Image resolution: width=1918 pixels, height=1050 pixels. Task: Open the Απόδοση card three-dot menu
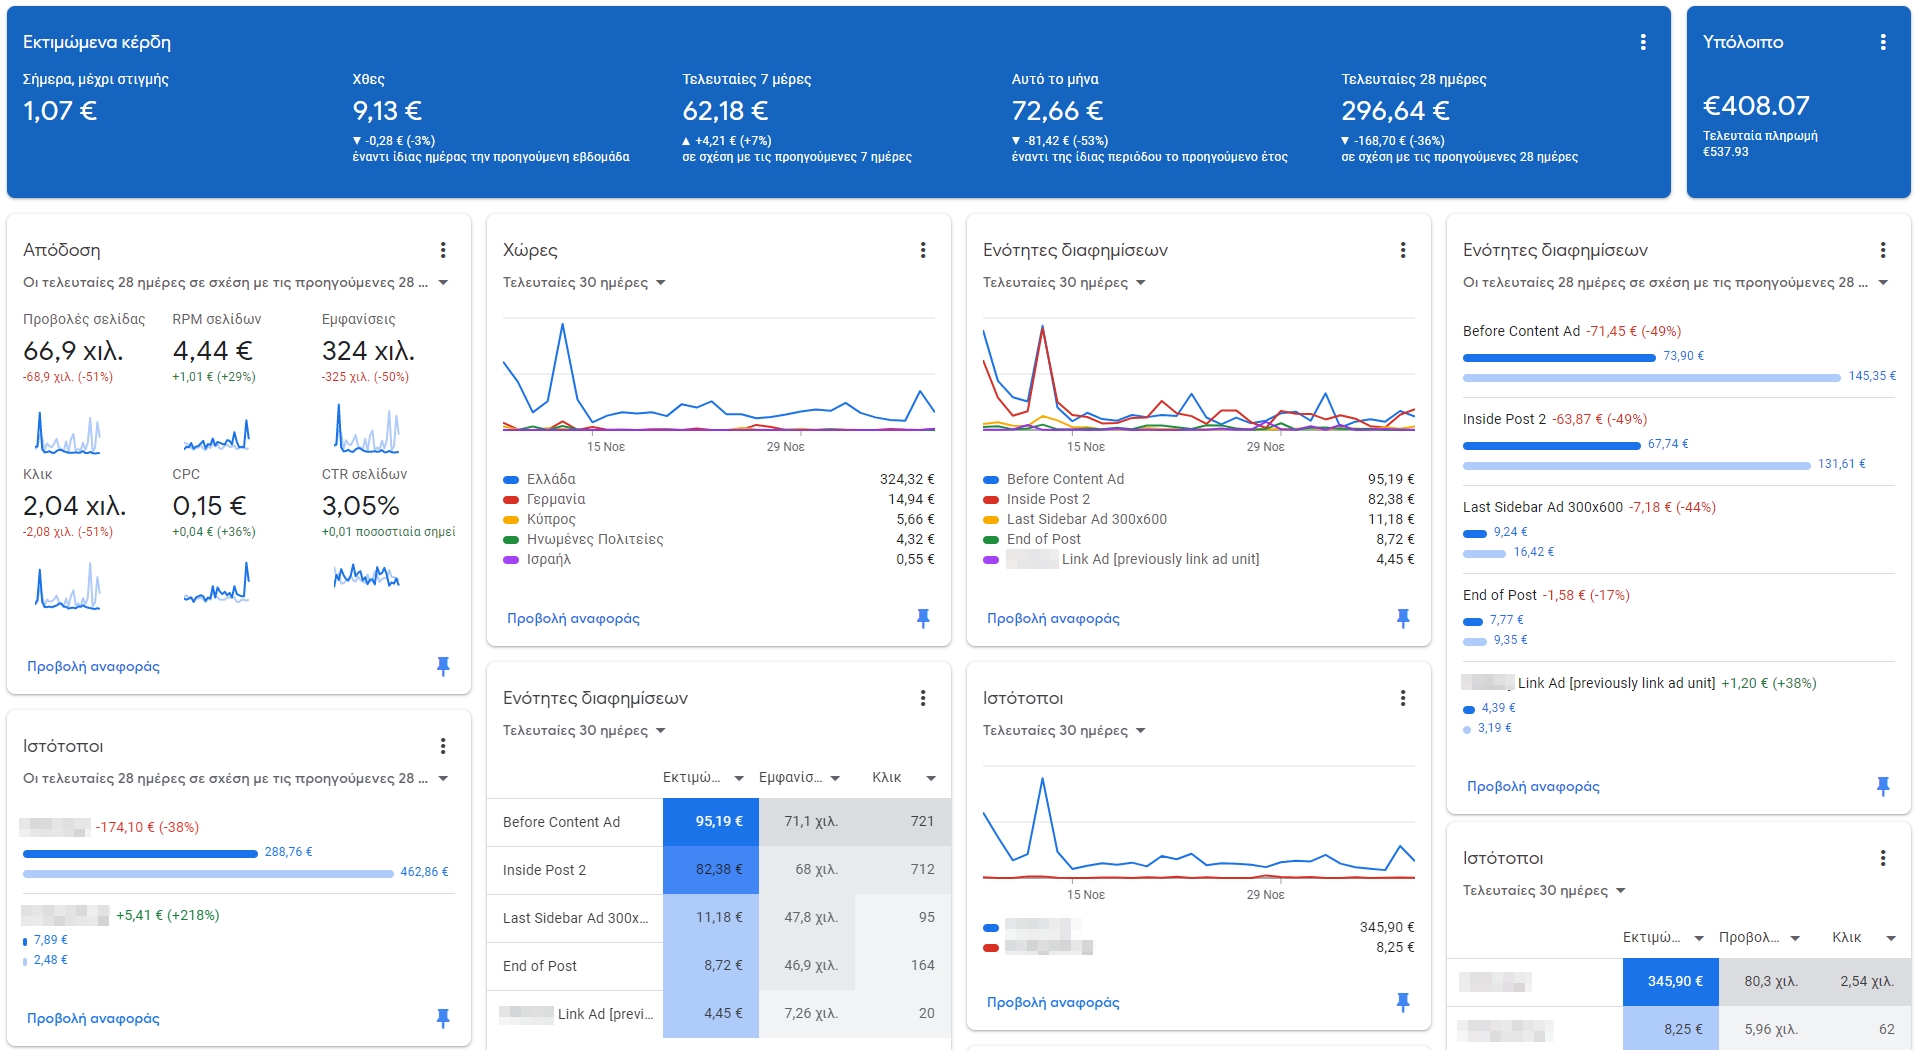(x=443, y=250)
